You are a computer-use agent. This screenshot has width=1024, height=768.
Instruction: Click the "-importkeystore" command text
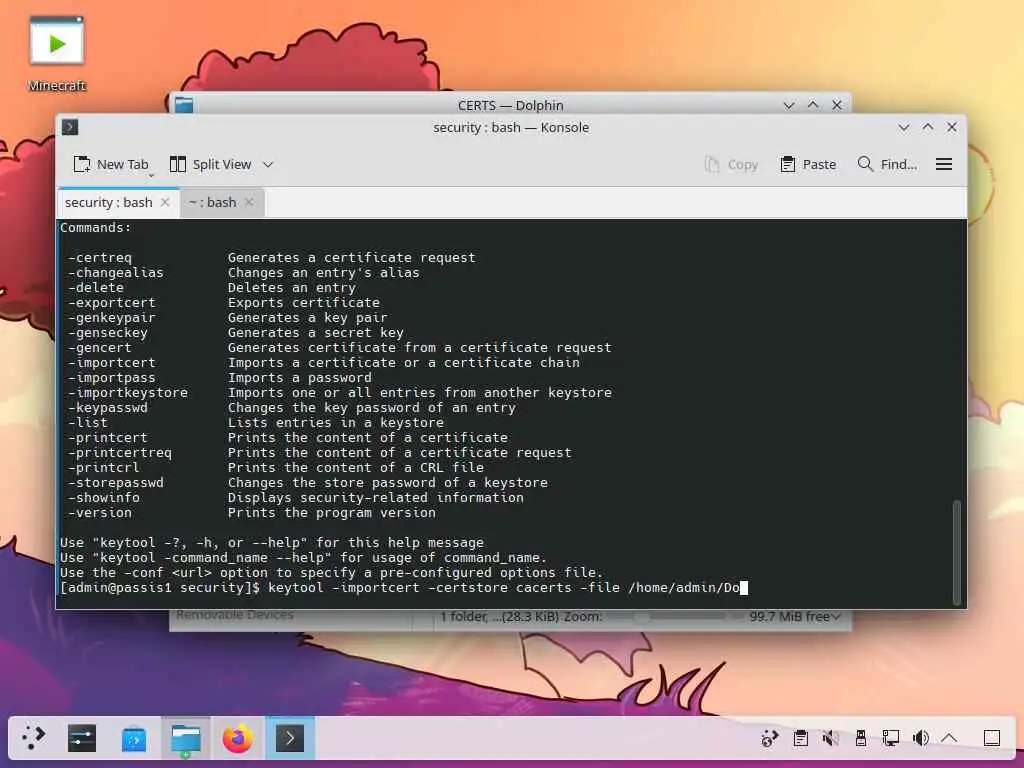[128, 392]
